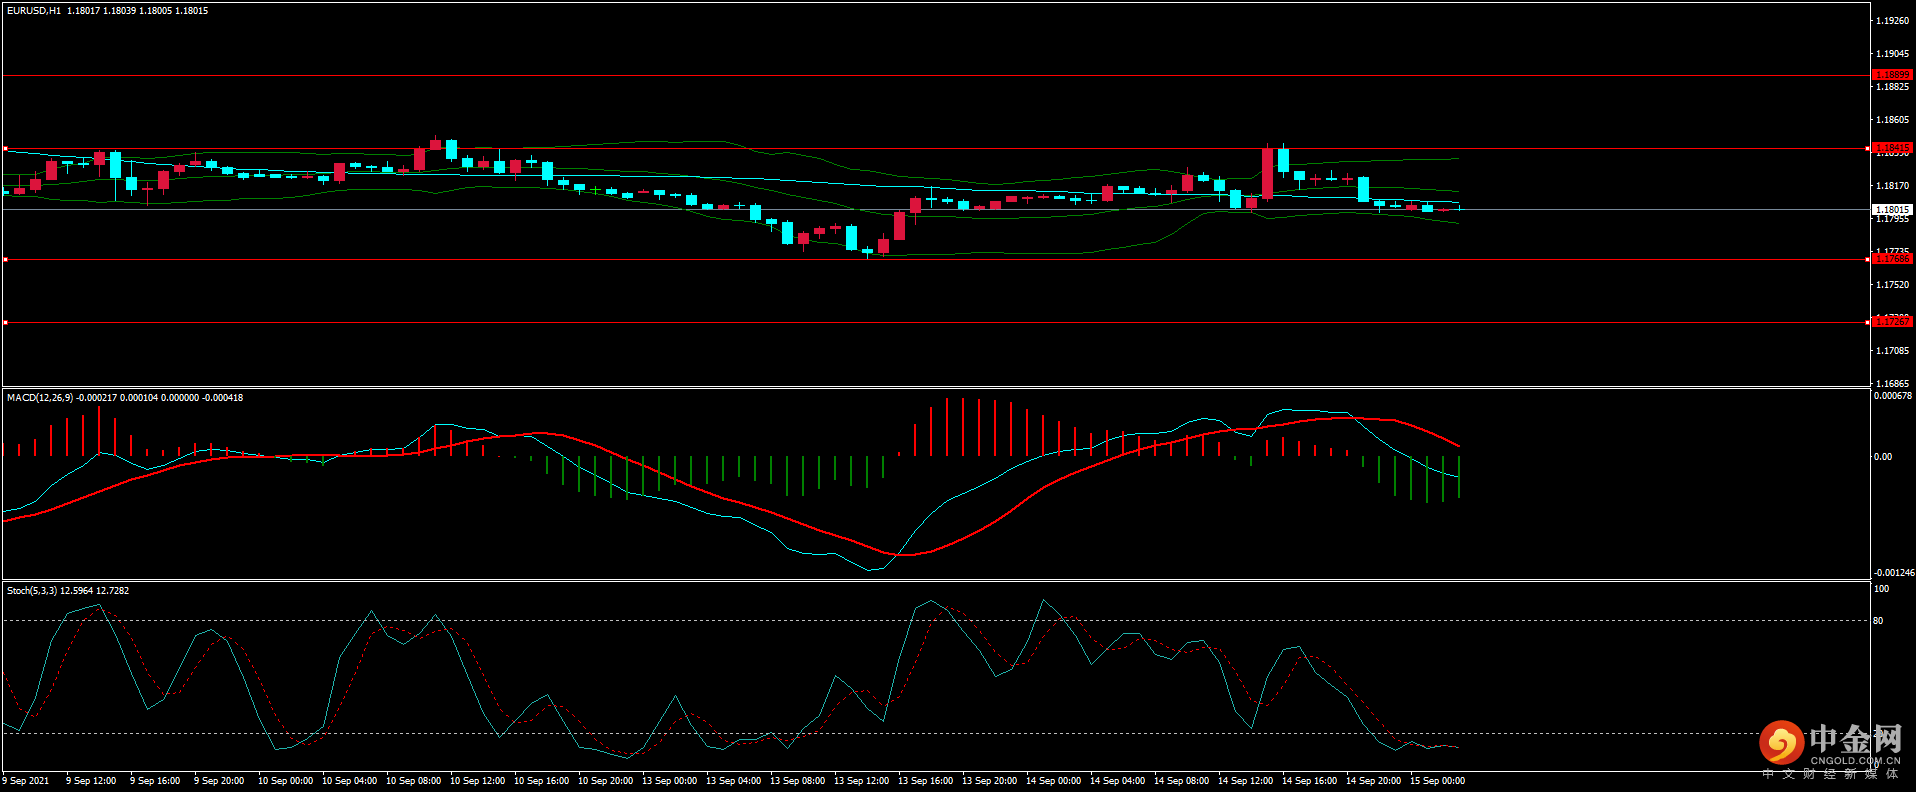Click the 1.19045 price axis label
This screenshot has height=792, width=1916.
[1892, 54]
